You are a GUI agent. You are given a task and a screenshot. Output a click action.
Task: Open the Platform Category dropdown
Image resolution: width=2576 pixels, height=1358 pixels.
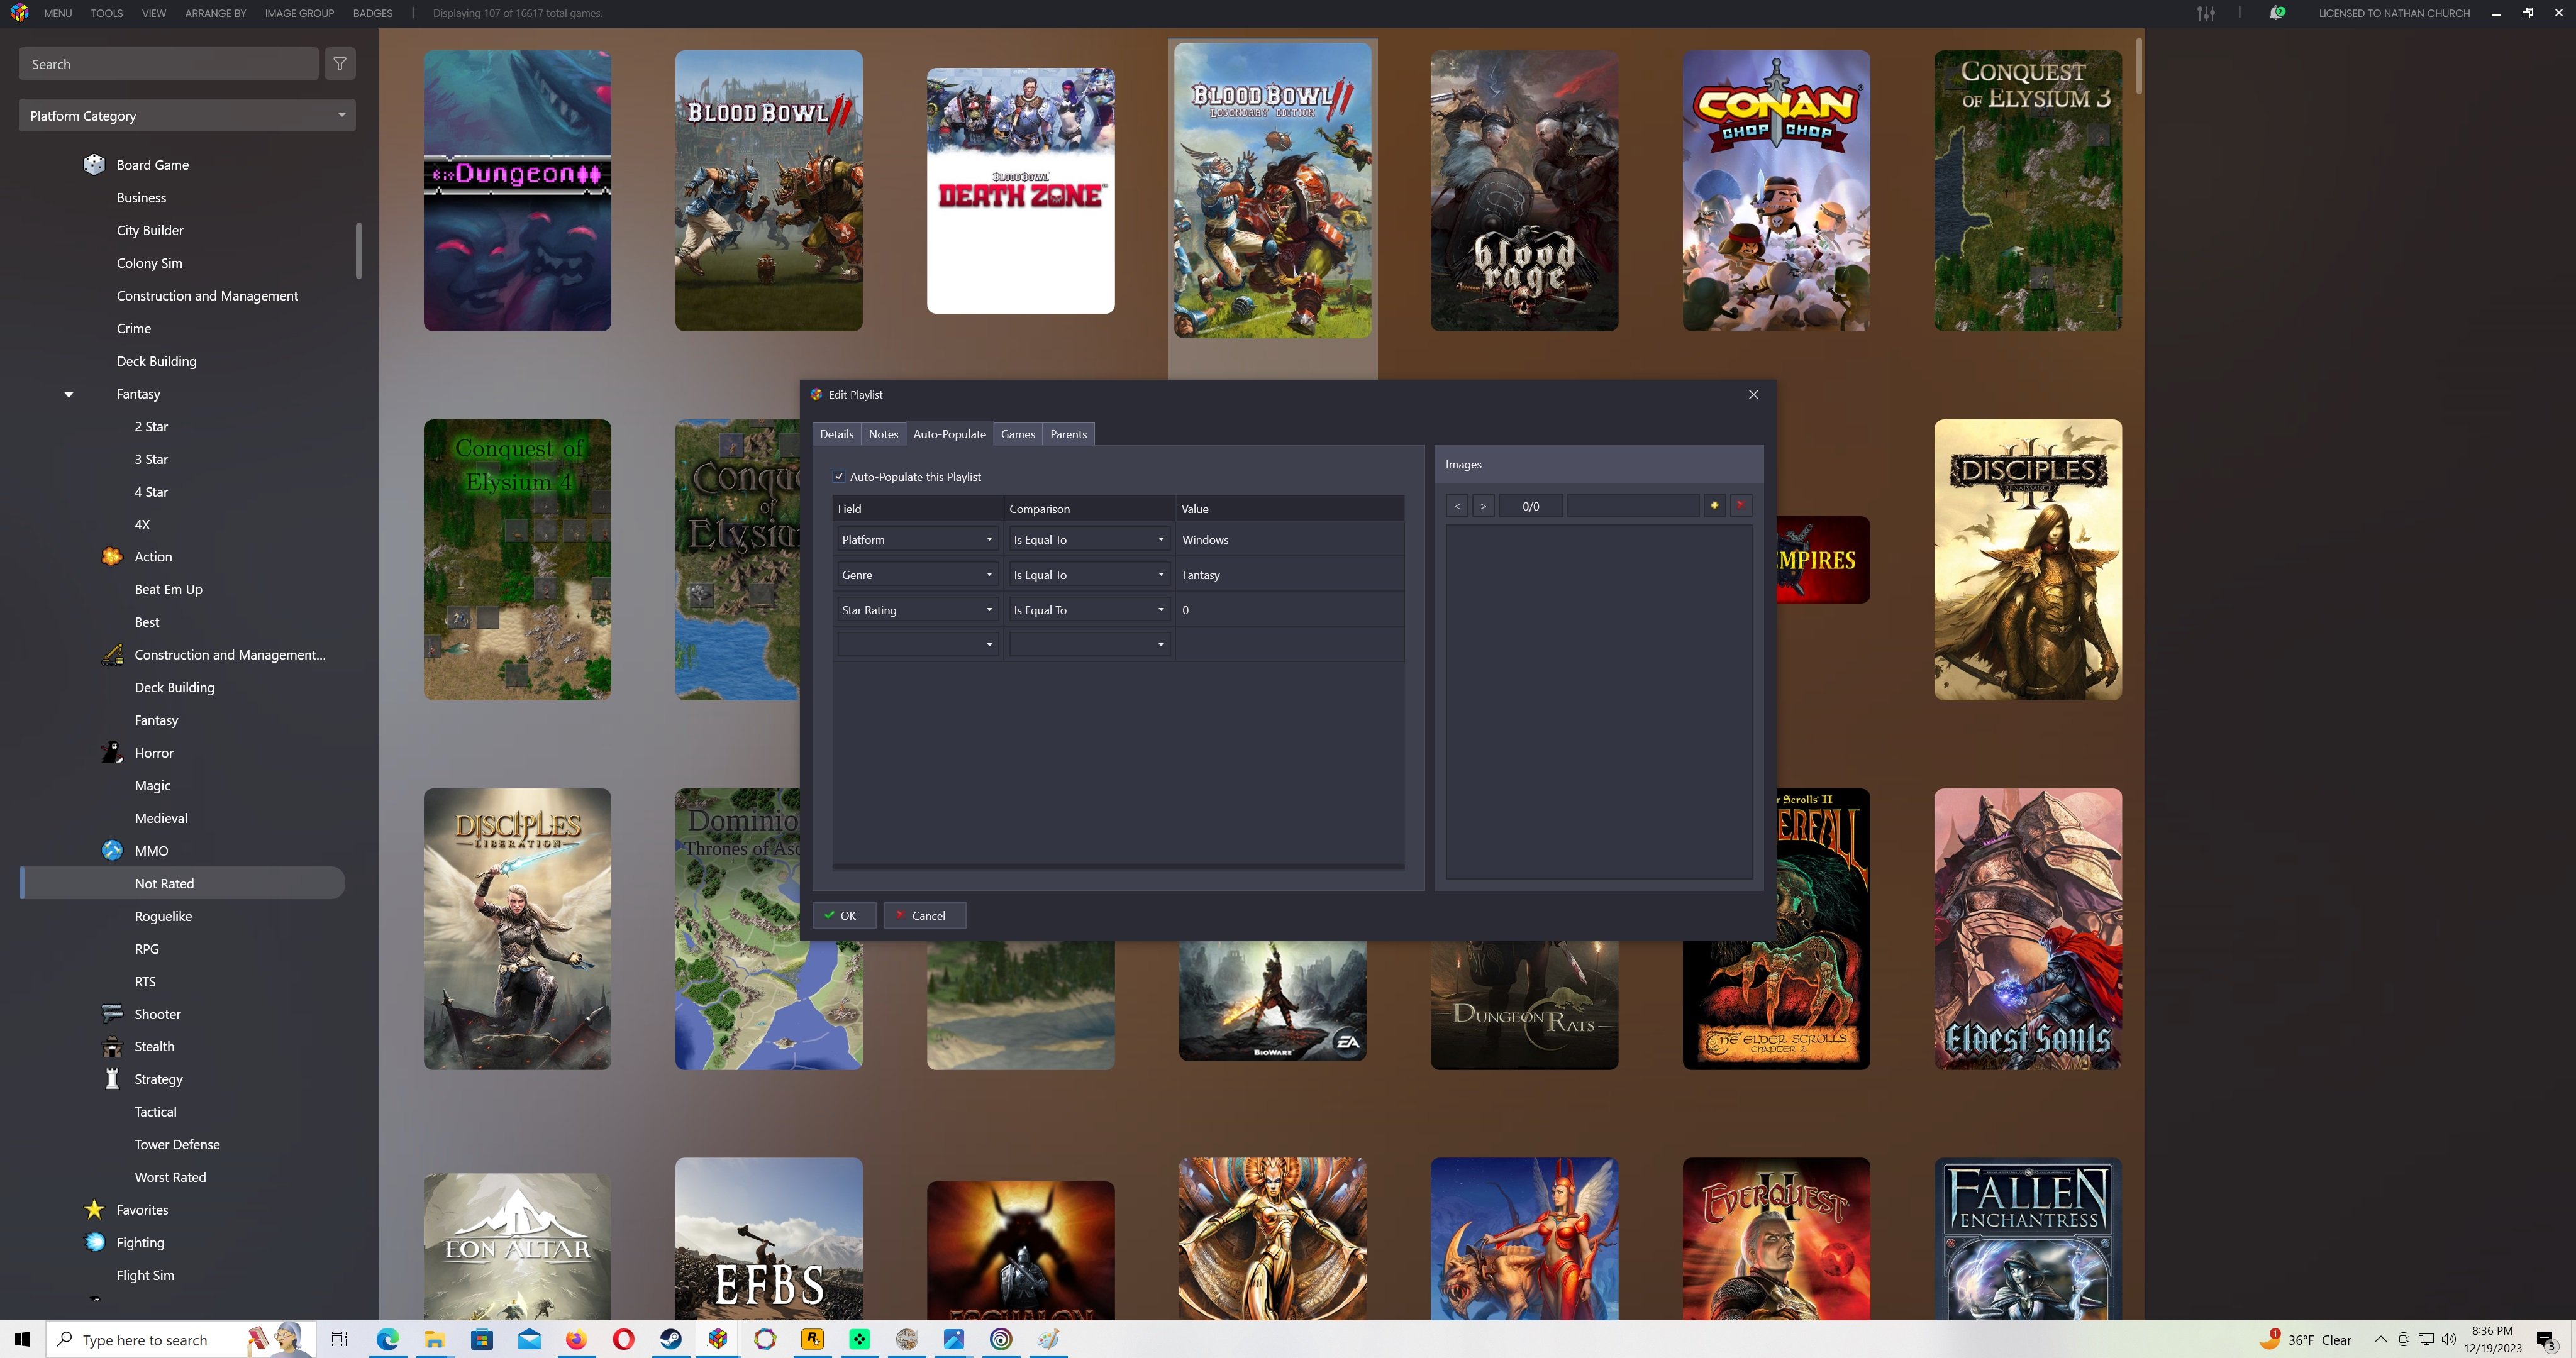tap(187, 115)
